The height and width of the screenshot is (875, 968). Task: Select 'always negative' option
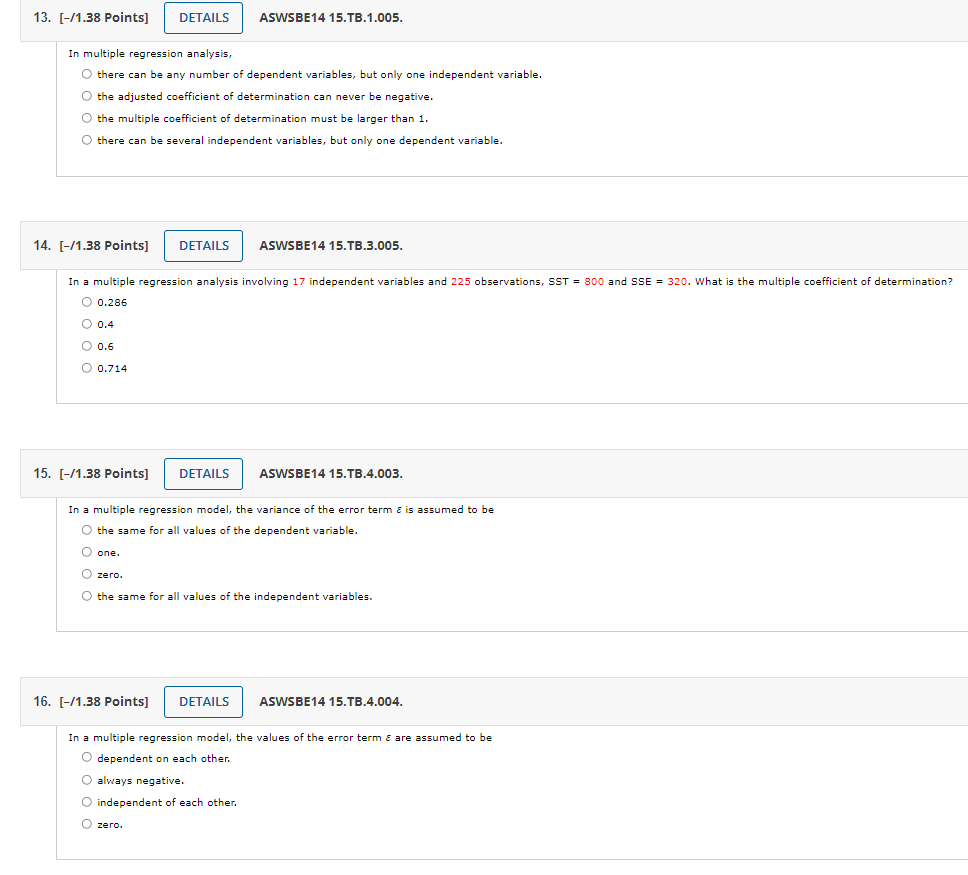(86, 780)
